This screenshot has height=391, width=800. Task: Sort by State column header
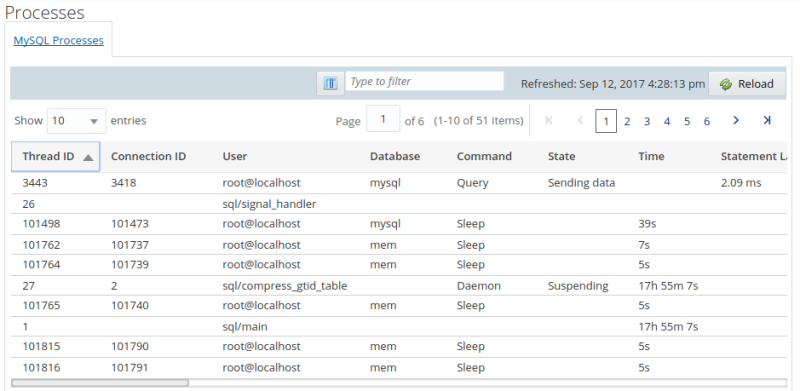pos(561,156)
